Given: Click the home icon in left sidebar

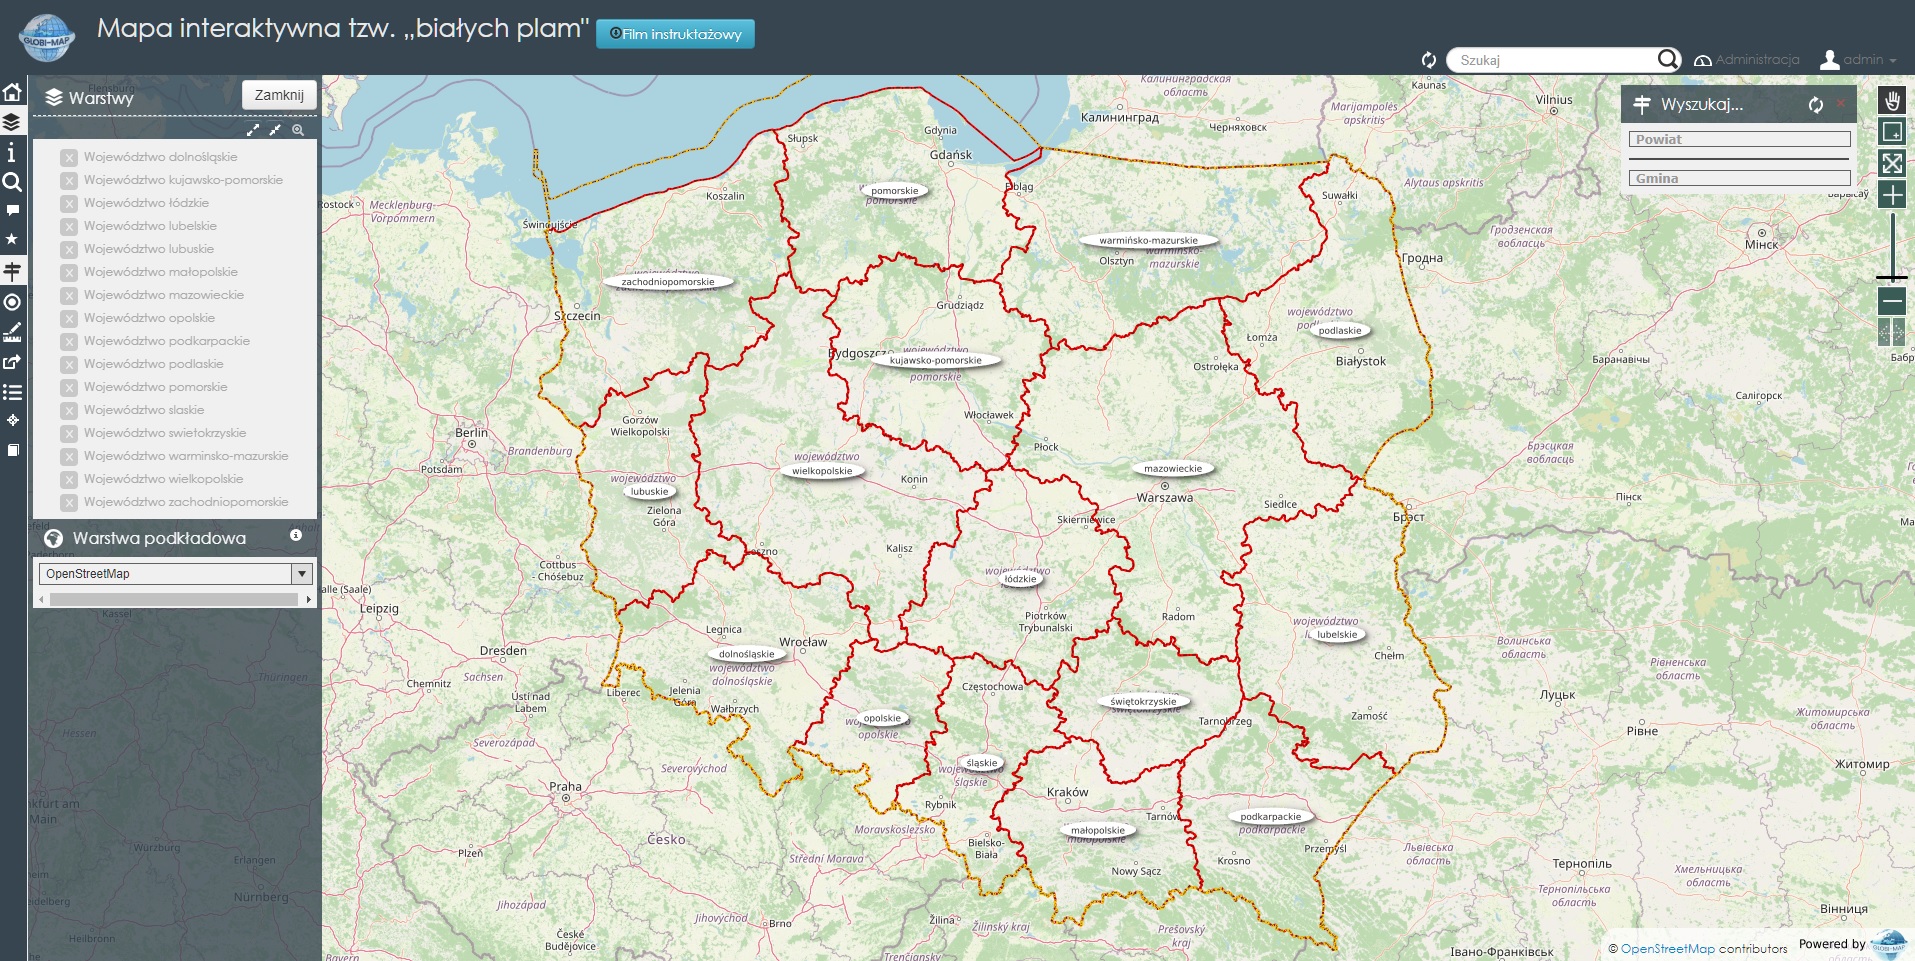Looking at the screenshot, I should tap(12, 93).
